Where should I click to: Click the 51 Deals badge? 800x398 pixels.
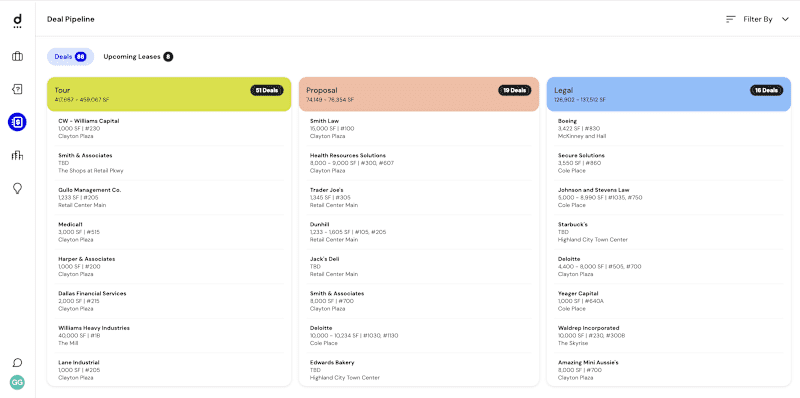click(x=267, y=90)
